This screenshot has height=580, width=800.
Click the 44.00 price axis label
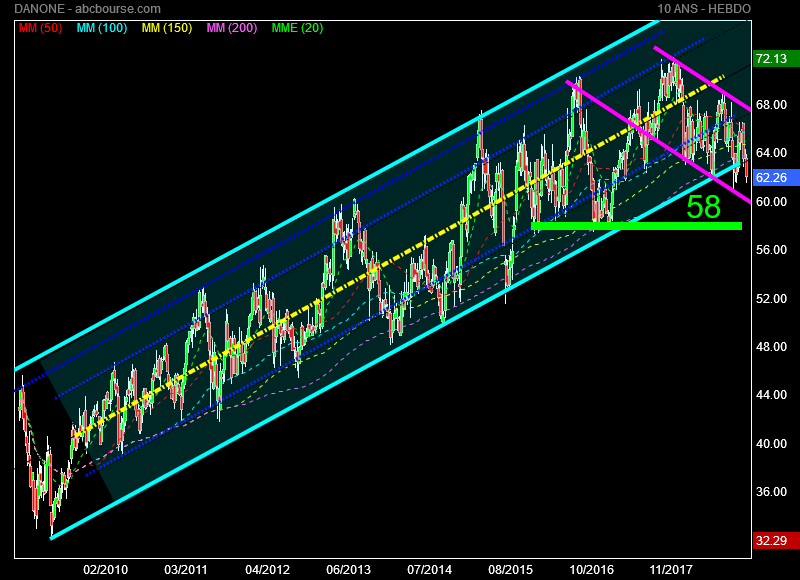(771, 394)
